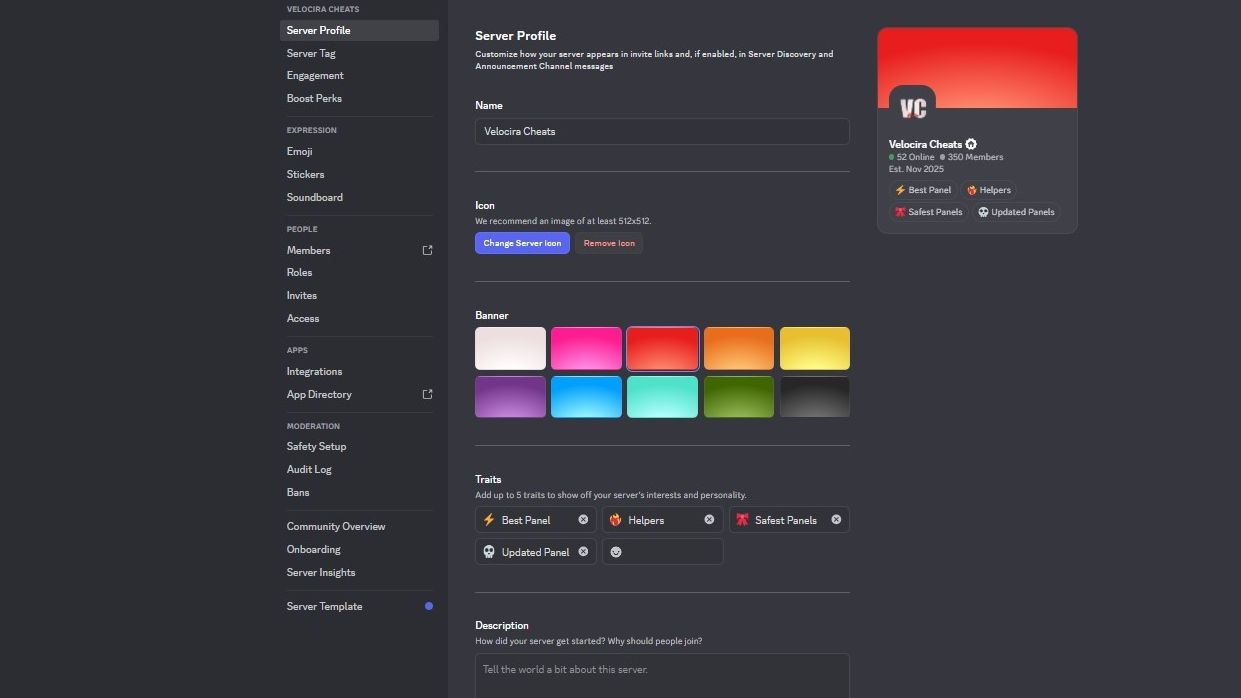Click the server Name input field
Viewport: 1241px width, 698px height.
click(x=661, y=131)
